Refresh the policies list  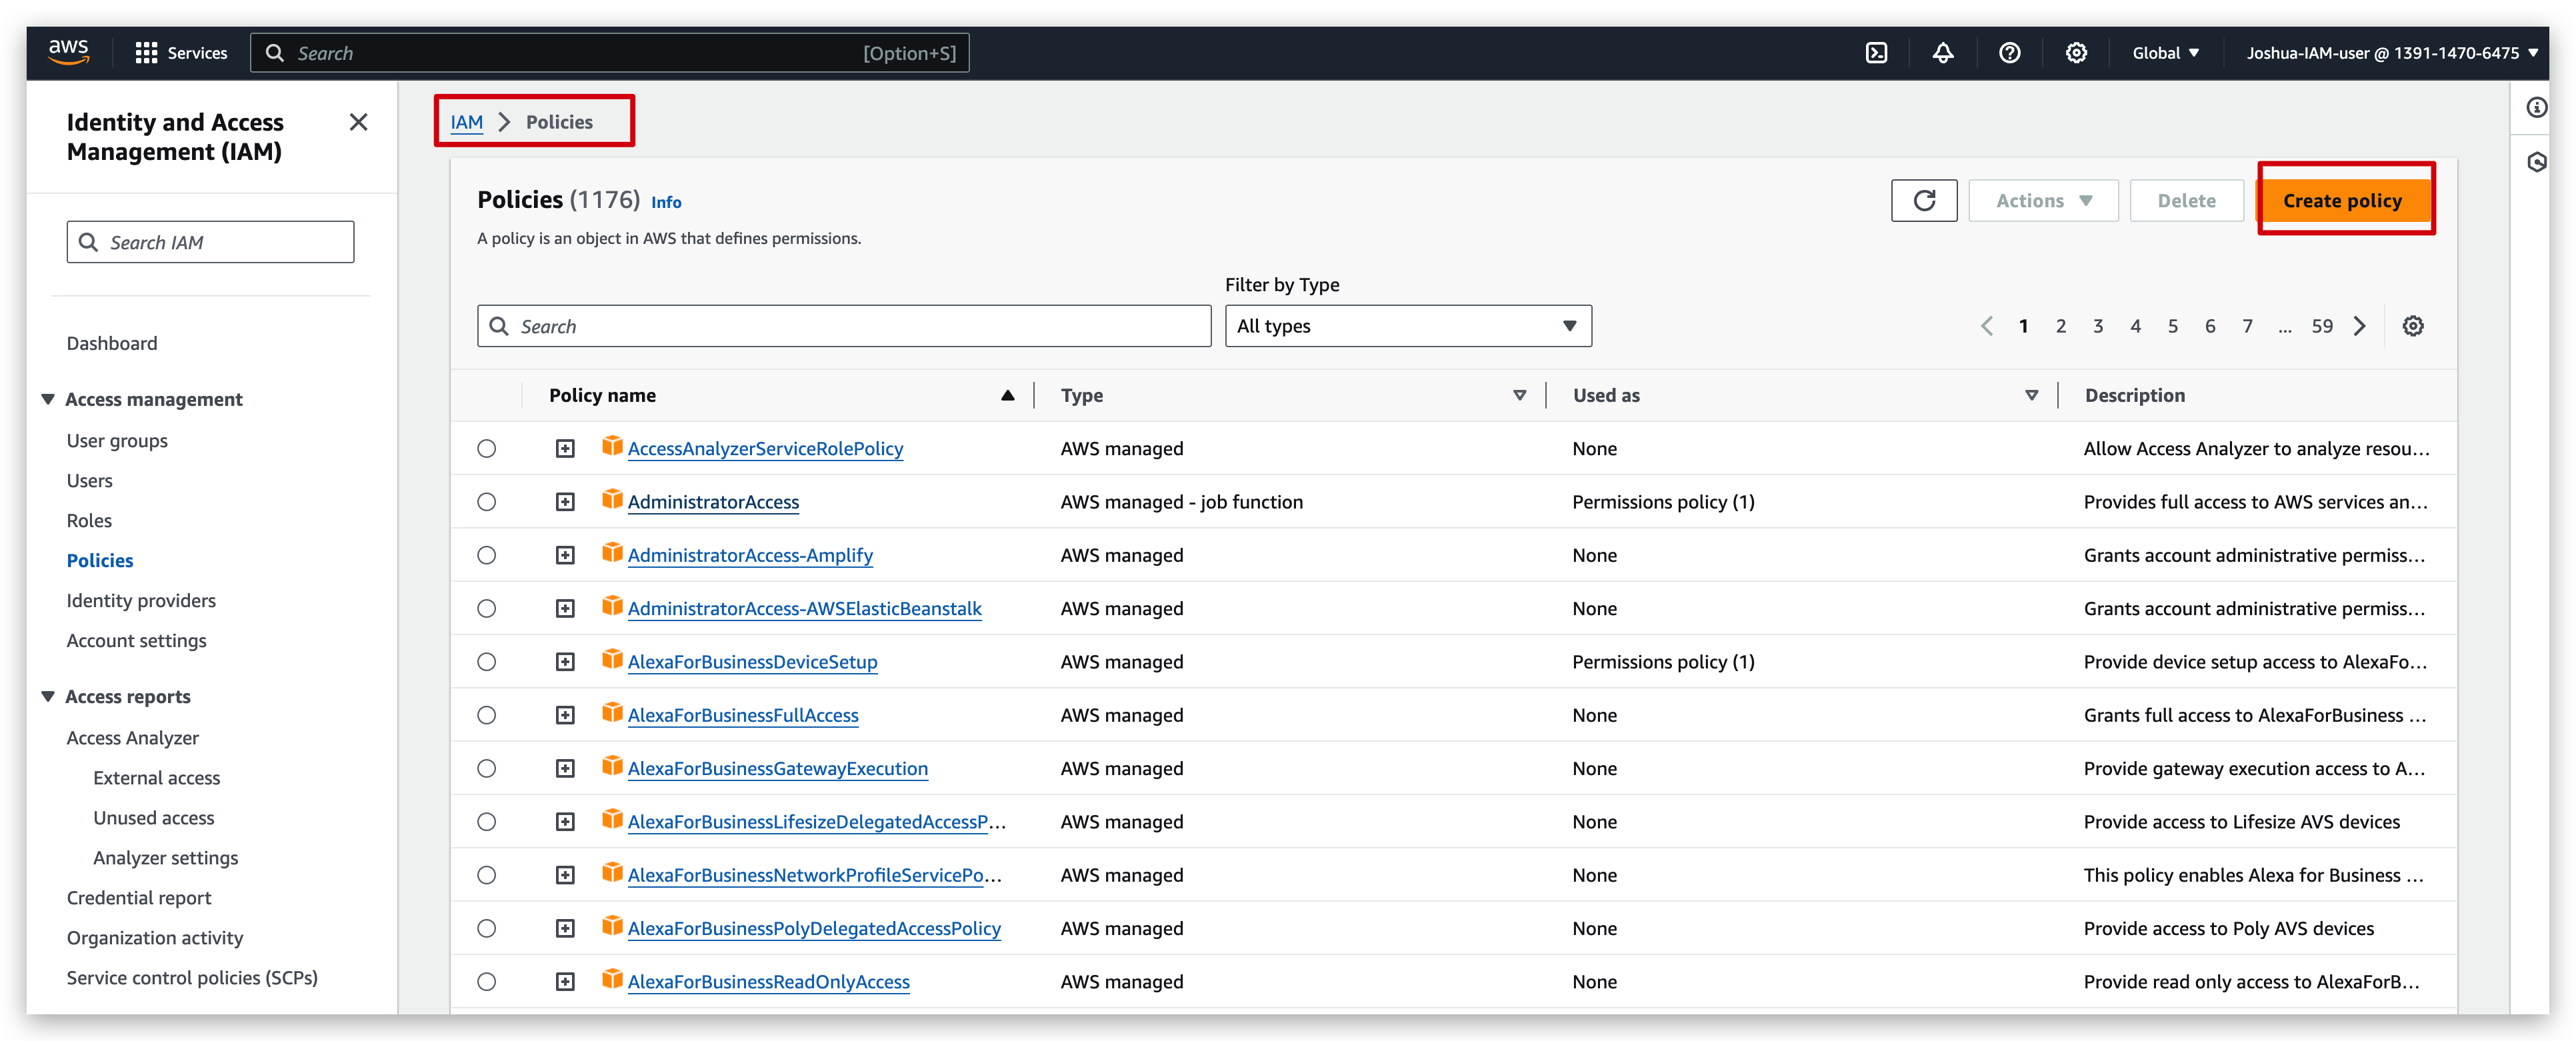1923,201
